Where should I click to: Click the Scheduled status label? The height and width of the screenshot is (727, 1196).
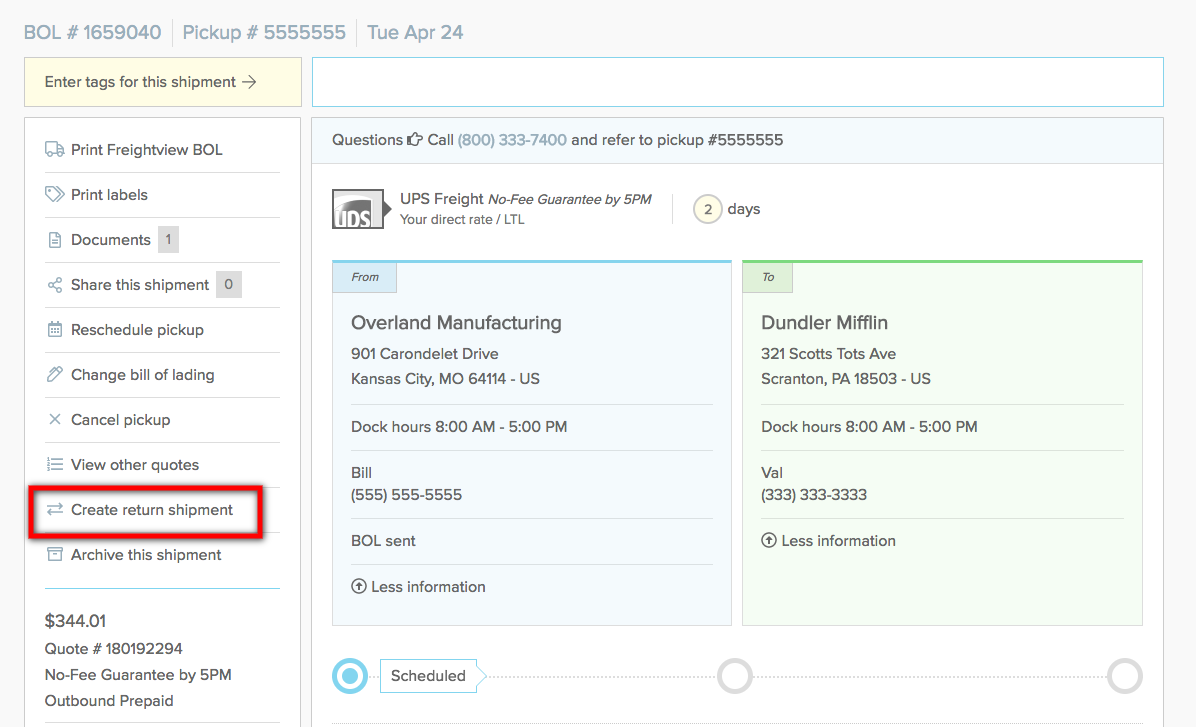point(429,676)
